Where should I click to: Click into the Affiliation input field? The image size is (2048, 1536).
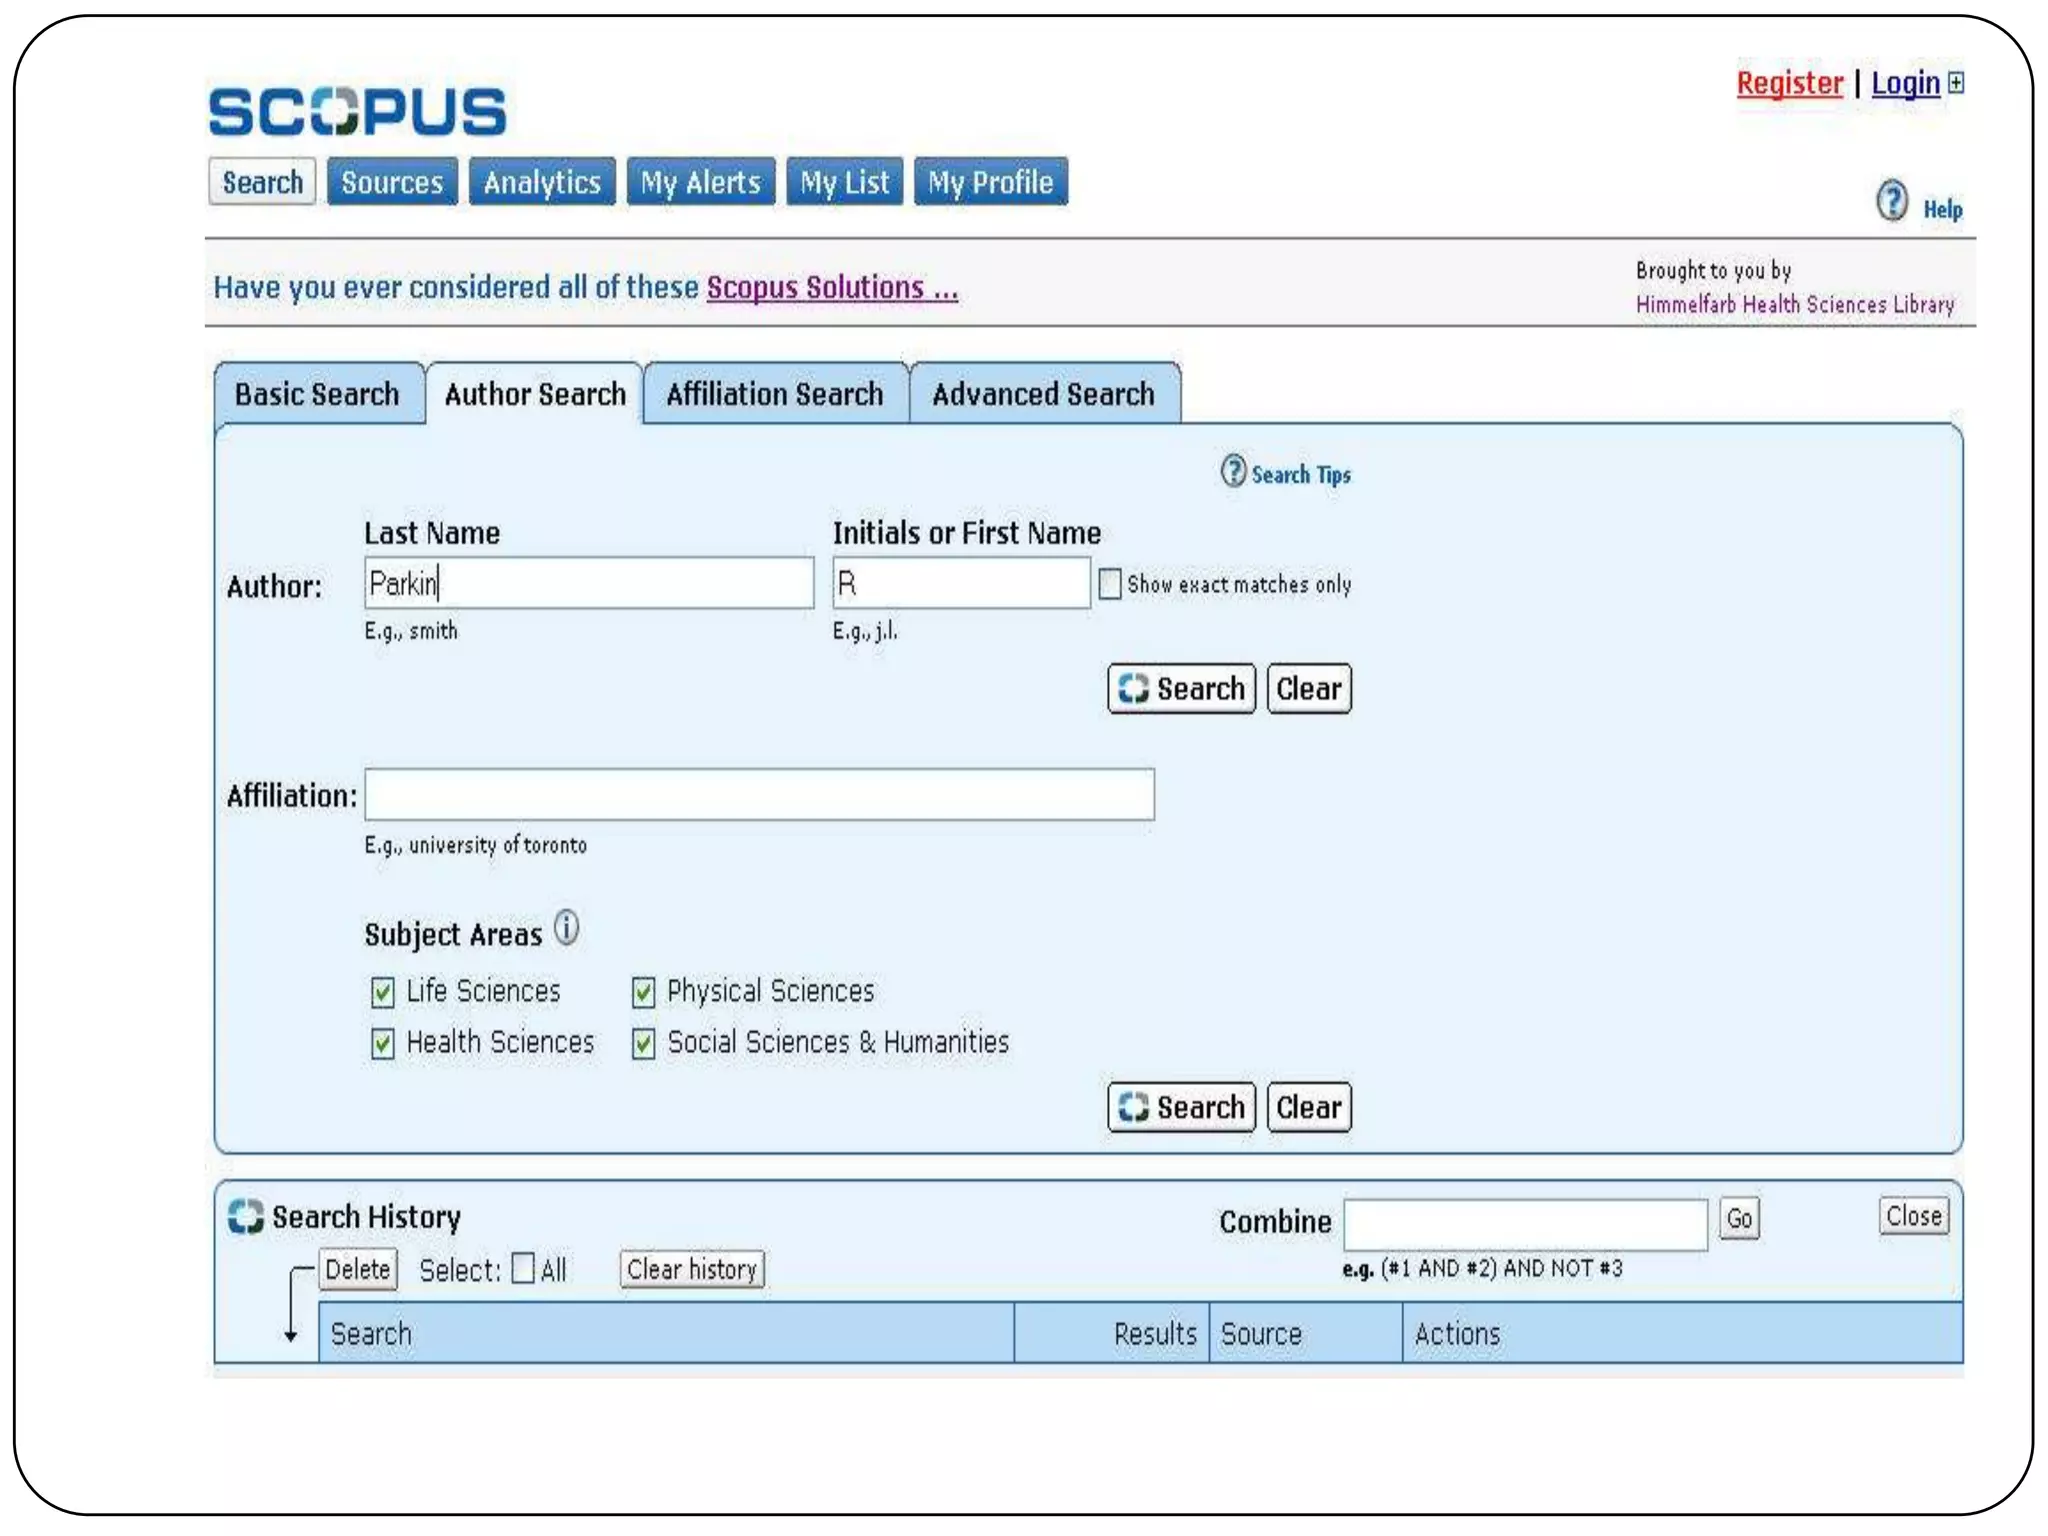759,795
